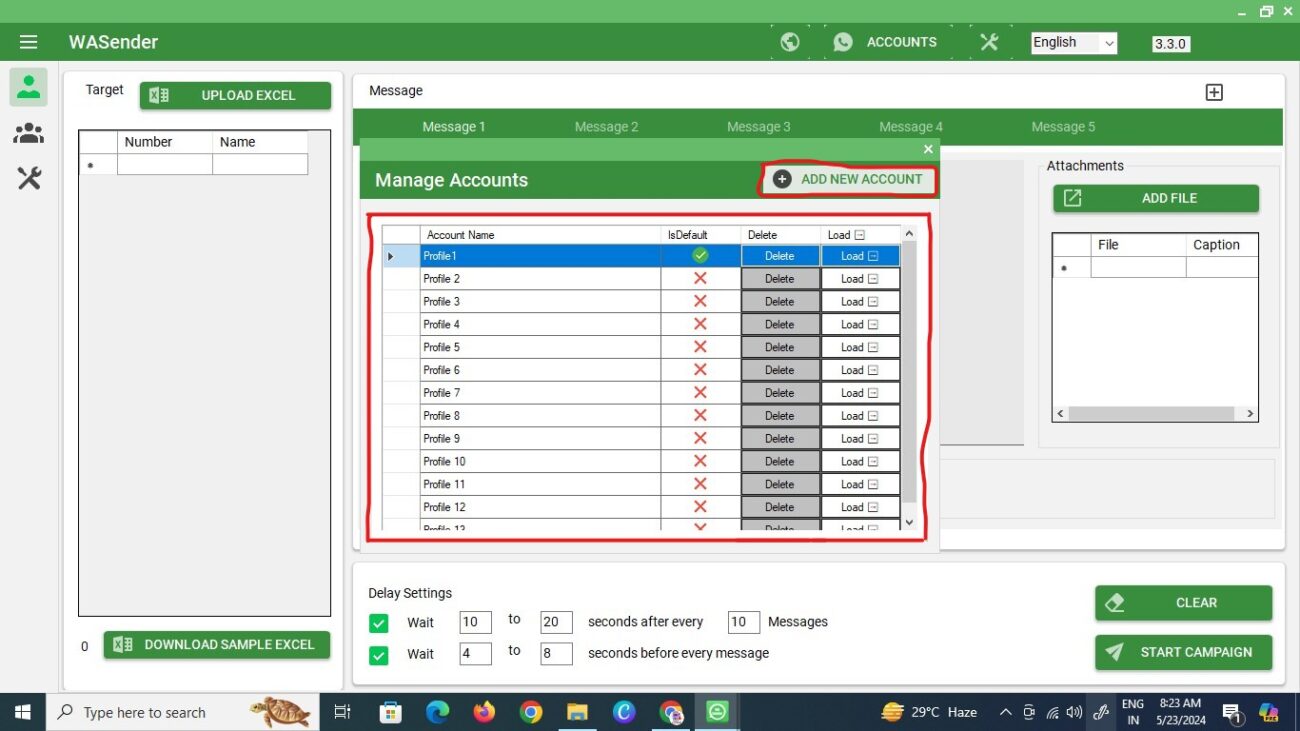Click the Load column header
Image resolution: width=1300 pixels, height=731 pixels.
860,235
